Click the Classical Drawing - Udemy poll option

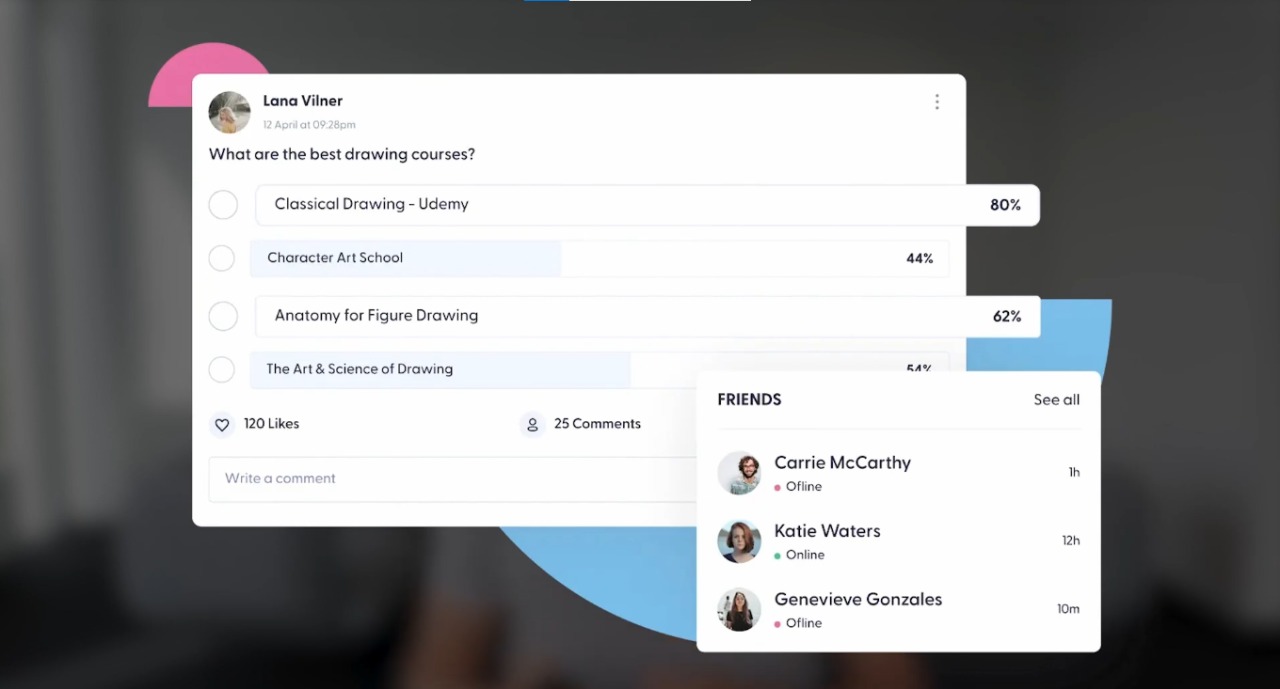(x=646, y=205)
